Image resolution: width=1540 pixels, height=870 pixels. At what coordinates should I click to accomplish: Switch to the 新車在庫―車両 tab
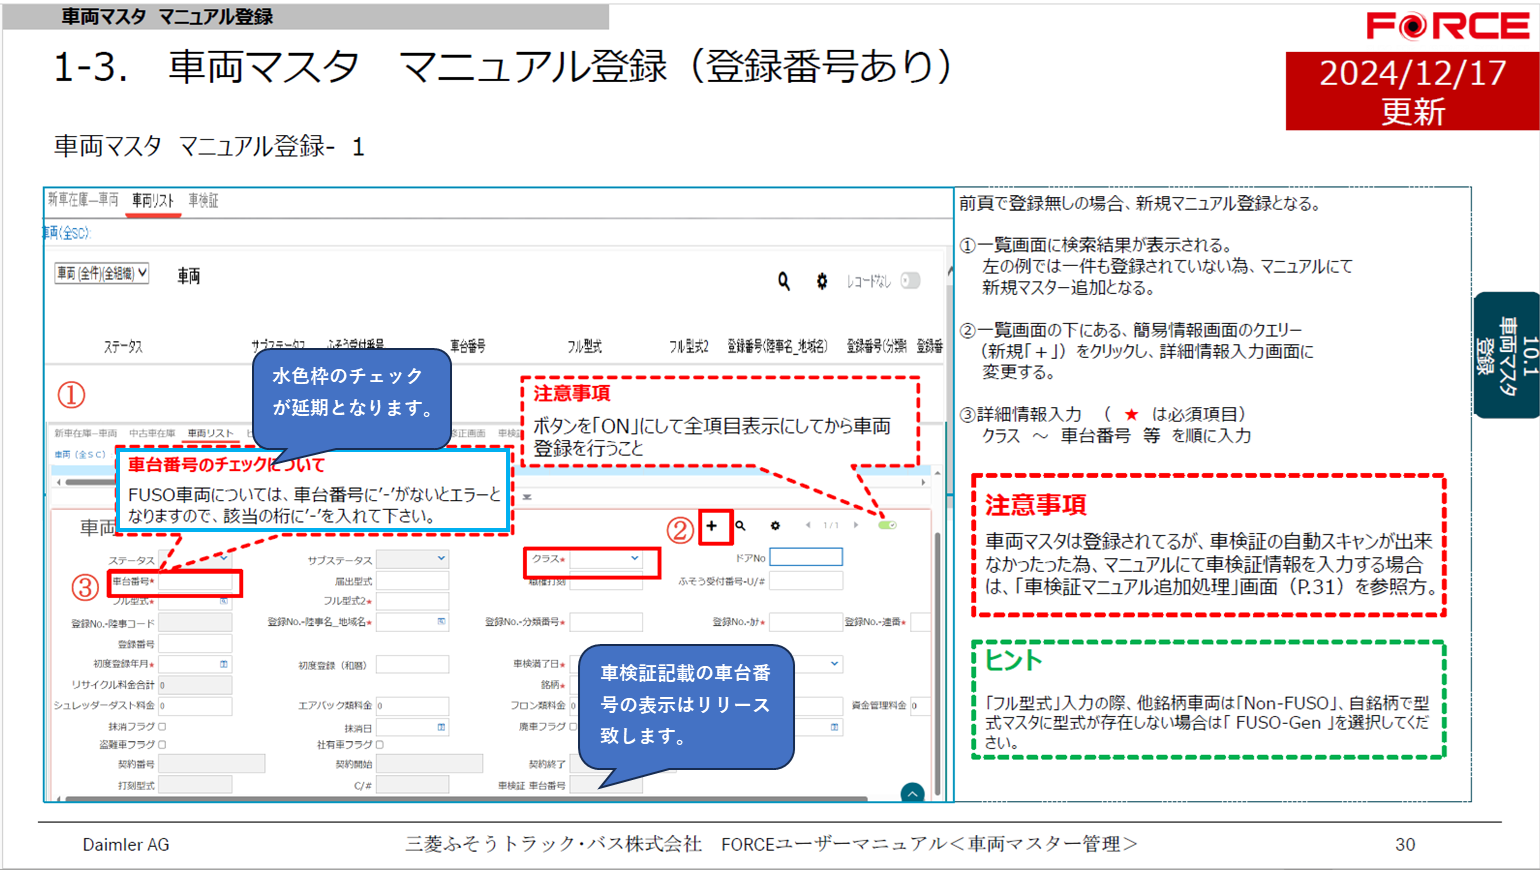(x=83, y=201)
